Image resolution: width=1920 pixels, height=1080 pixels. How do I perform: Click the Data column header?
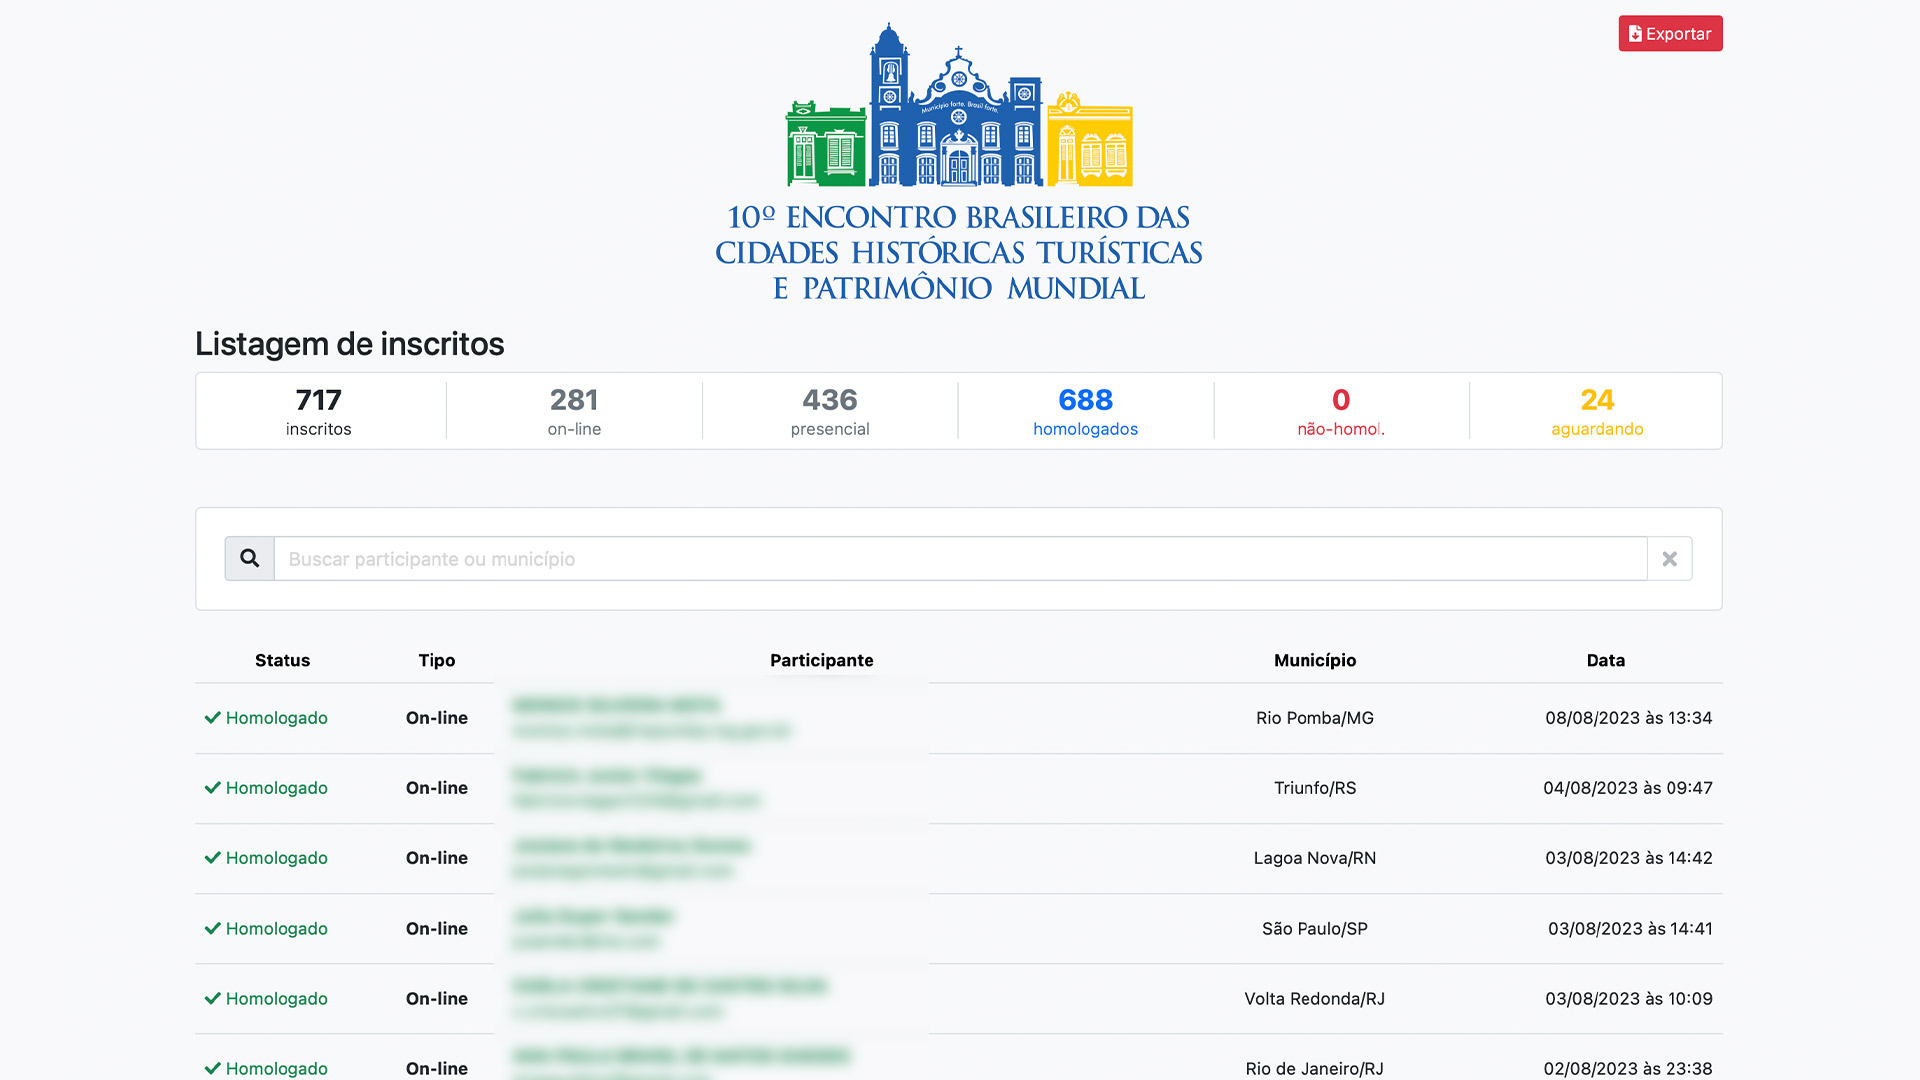pyautogui.click(x=1605, y=660)
